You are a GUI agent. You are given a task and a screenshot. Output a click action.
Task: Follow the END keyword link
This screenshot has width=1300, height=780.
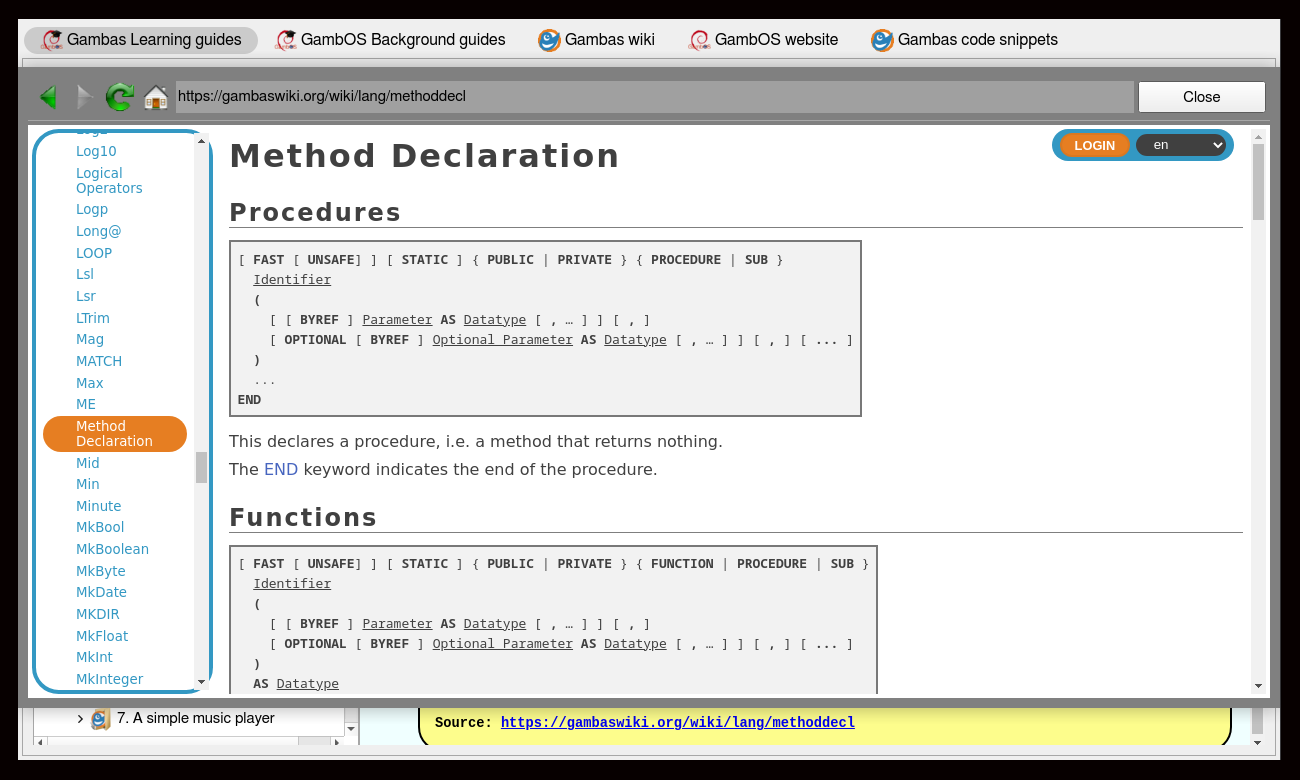point(281,469)
